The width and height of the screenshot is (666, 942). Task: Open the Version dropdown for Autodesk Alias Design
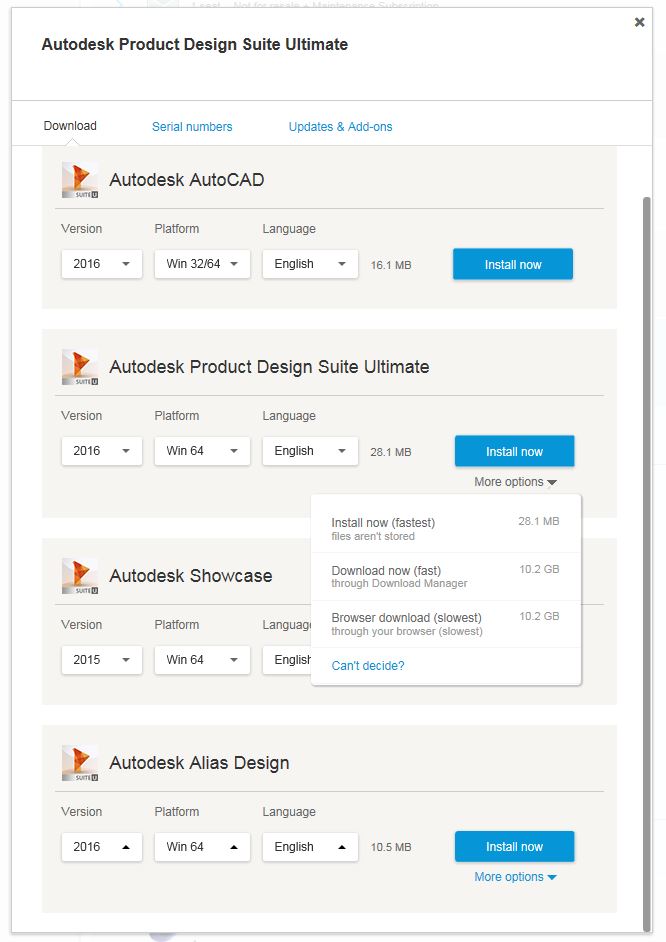[x=101, y=847]
